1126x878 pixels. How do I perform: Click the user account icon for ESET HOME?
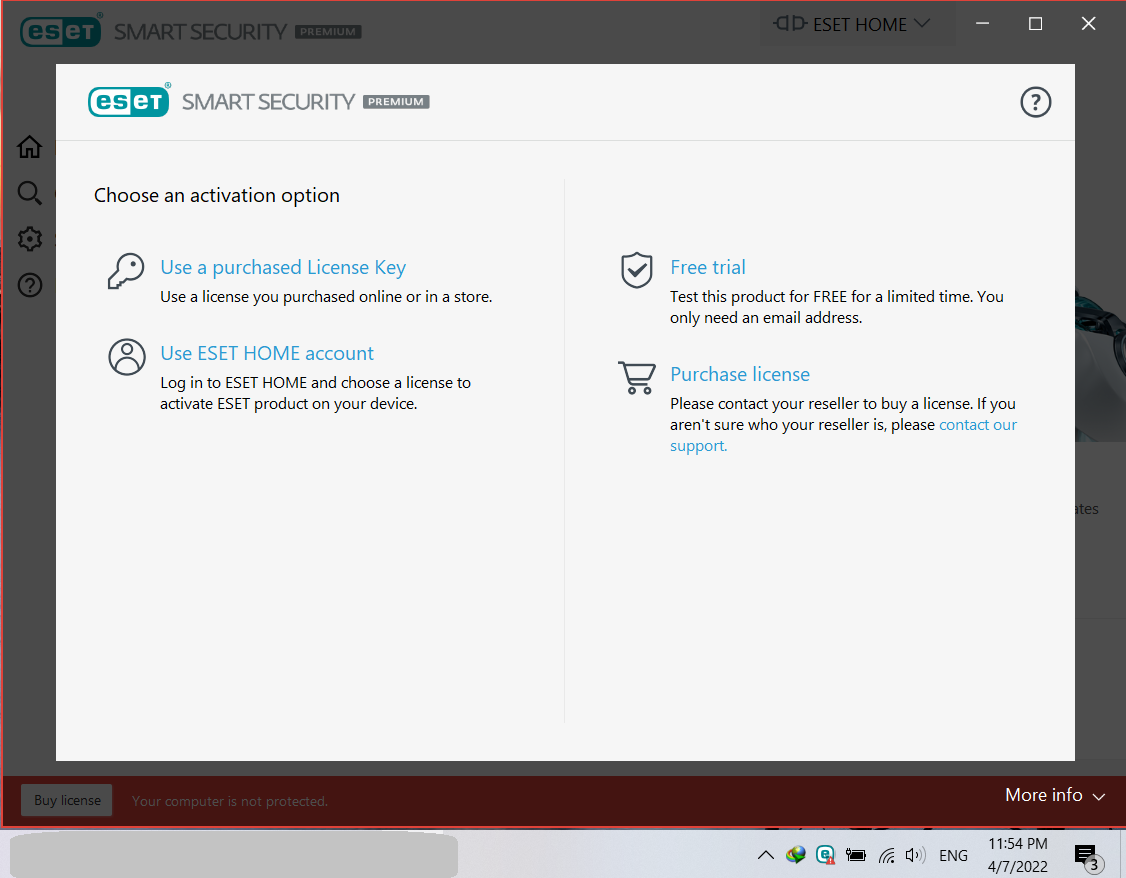pyautogui.click(x=127, y=357)
